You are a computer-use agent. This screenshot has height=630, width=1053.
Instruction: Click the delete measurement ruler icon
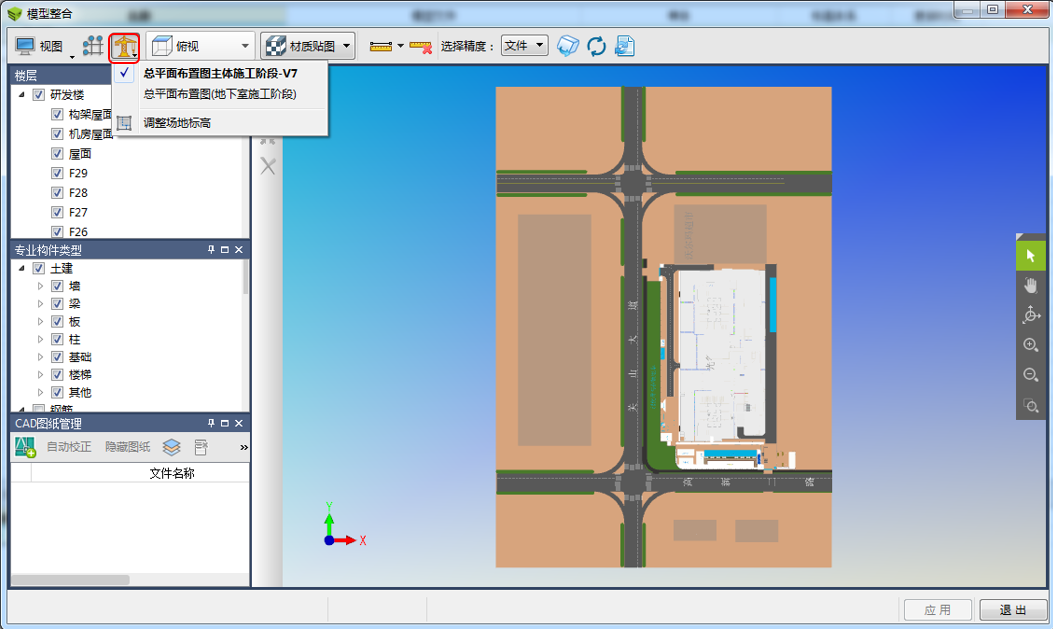pos(420,46)
